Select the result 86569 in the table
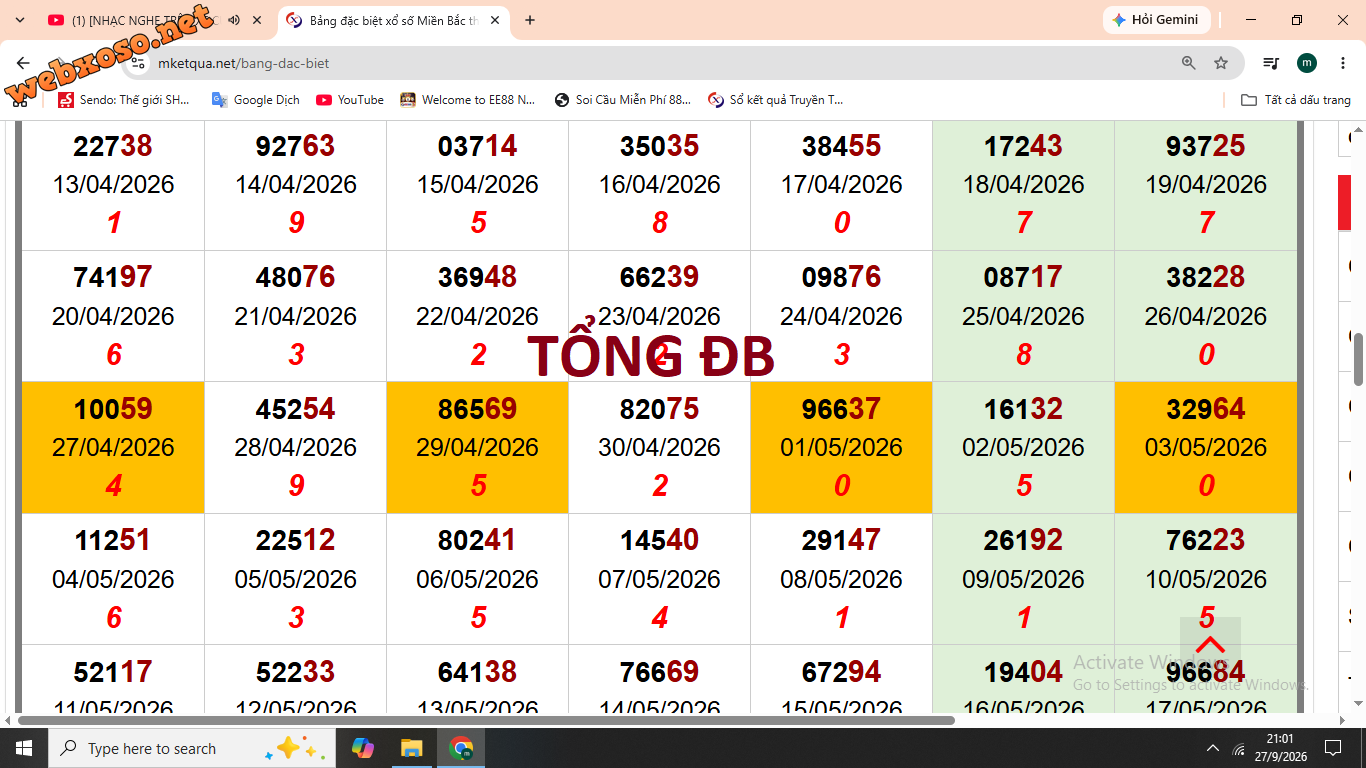 477,409
